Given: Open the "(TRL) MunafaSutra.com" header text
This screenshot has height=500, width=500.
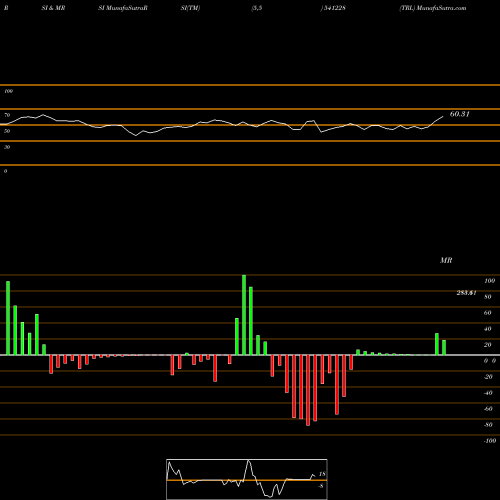Looking at the screenshot, I should (433, 8).
